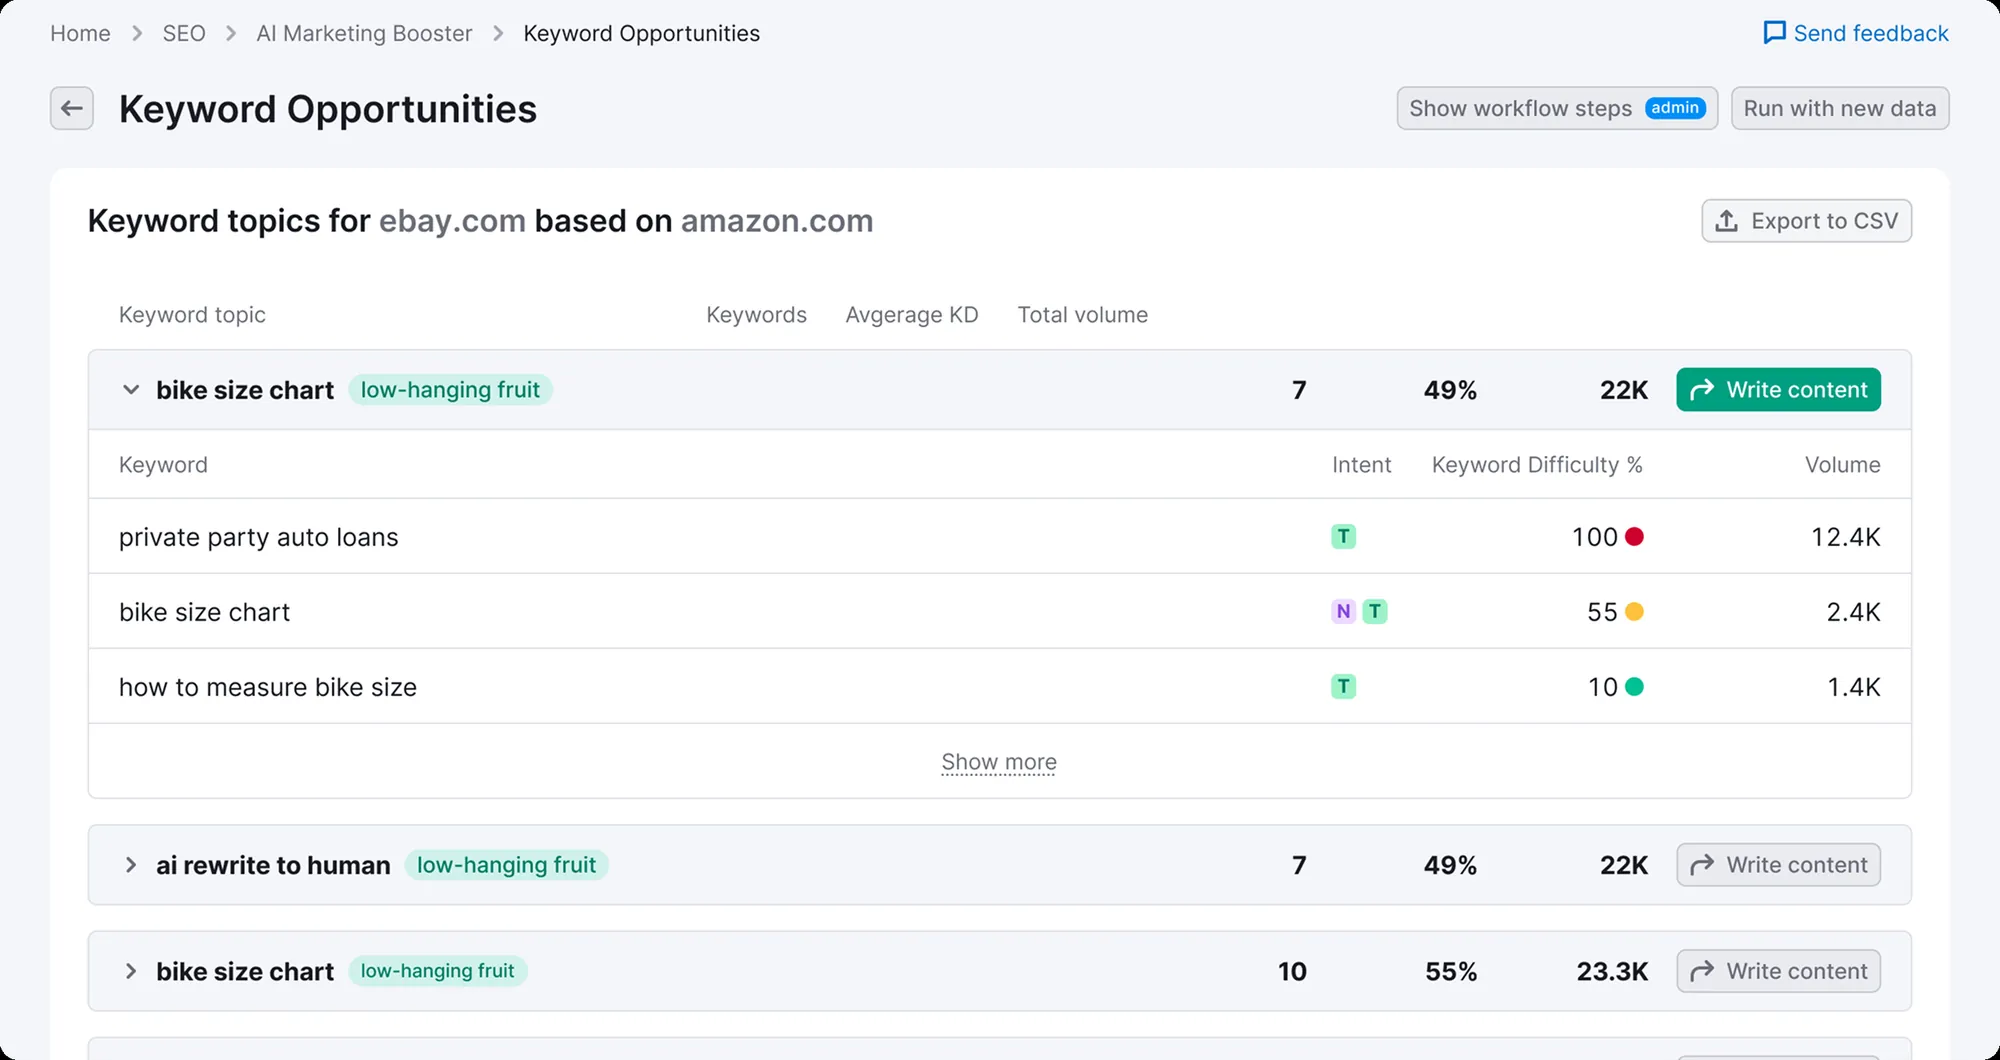This screenshot has height=1060, width=2000.
Task: Click the Send feedback chat icon
Action: [1774, 33]
